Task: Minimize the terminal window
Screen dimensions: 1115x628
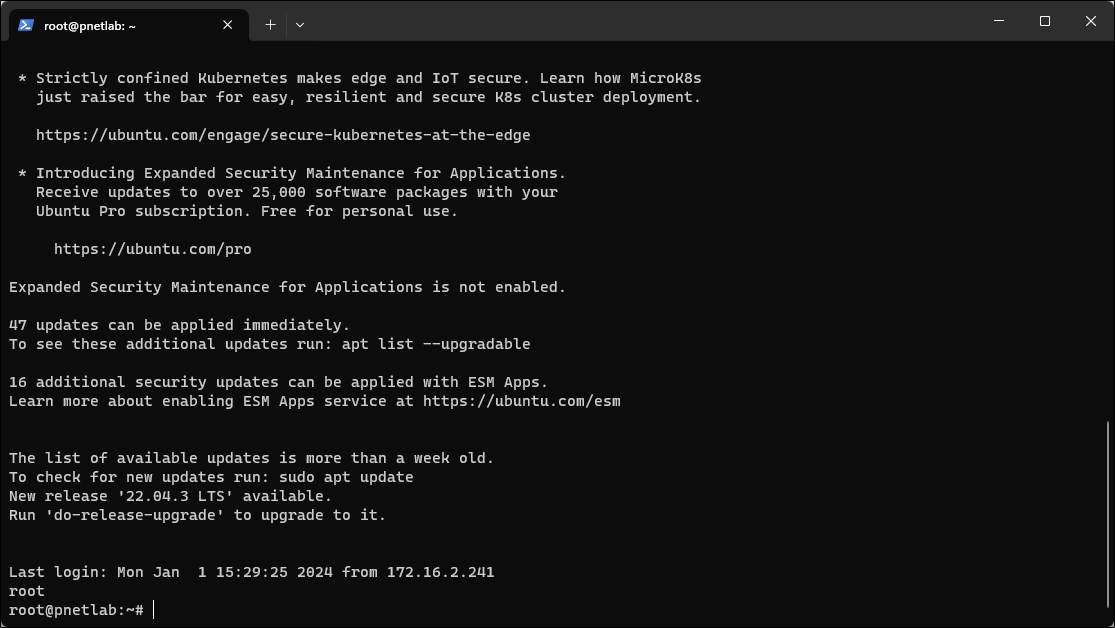Action: coord(999,21)
